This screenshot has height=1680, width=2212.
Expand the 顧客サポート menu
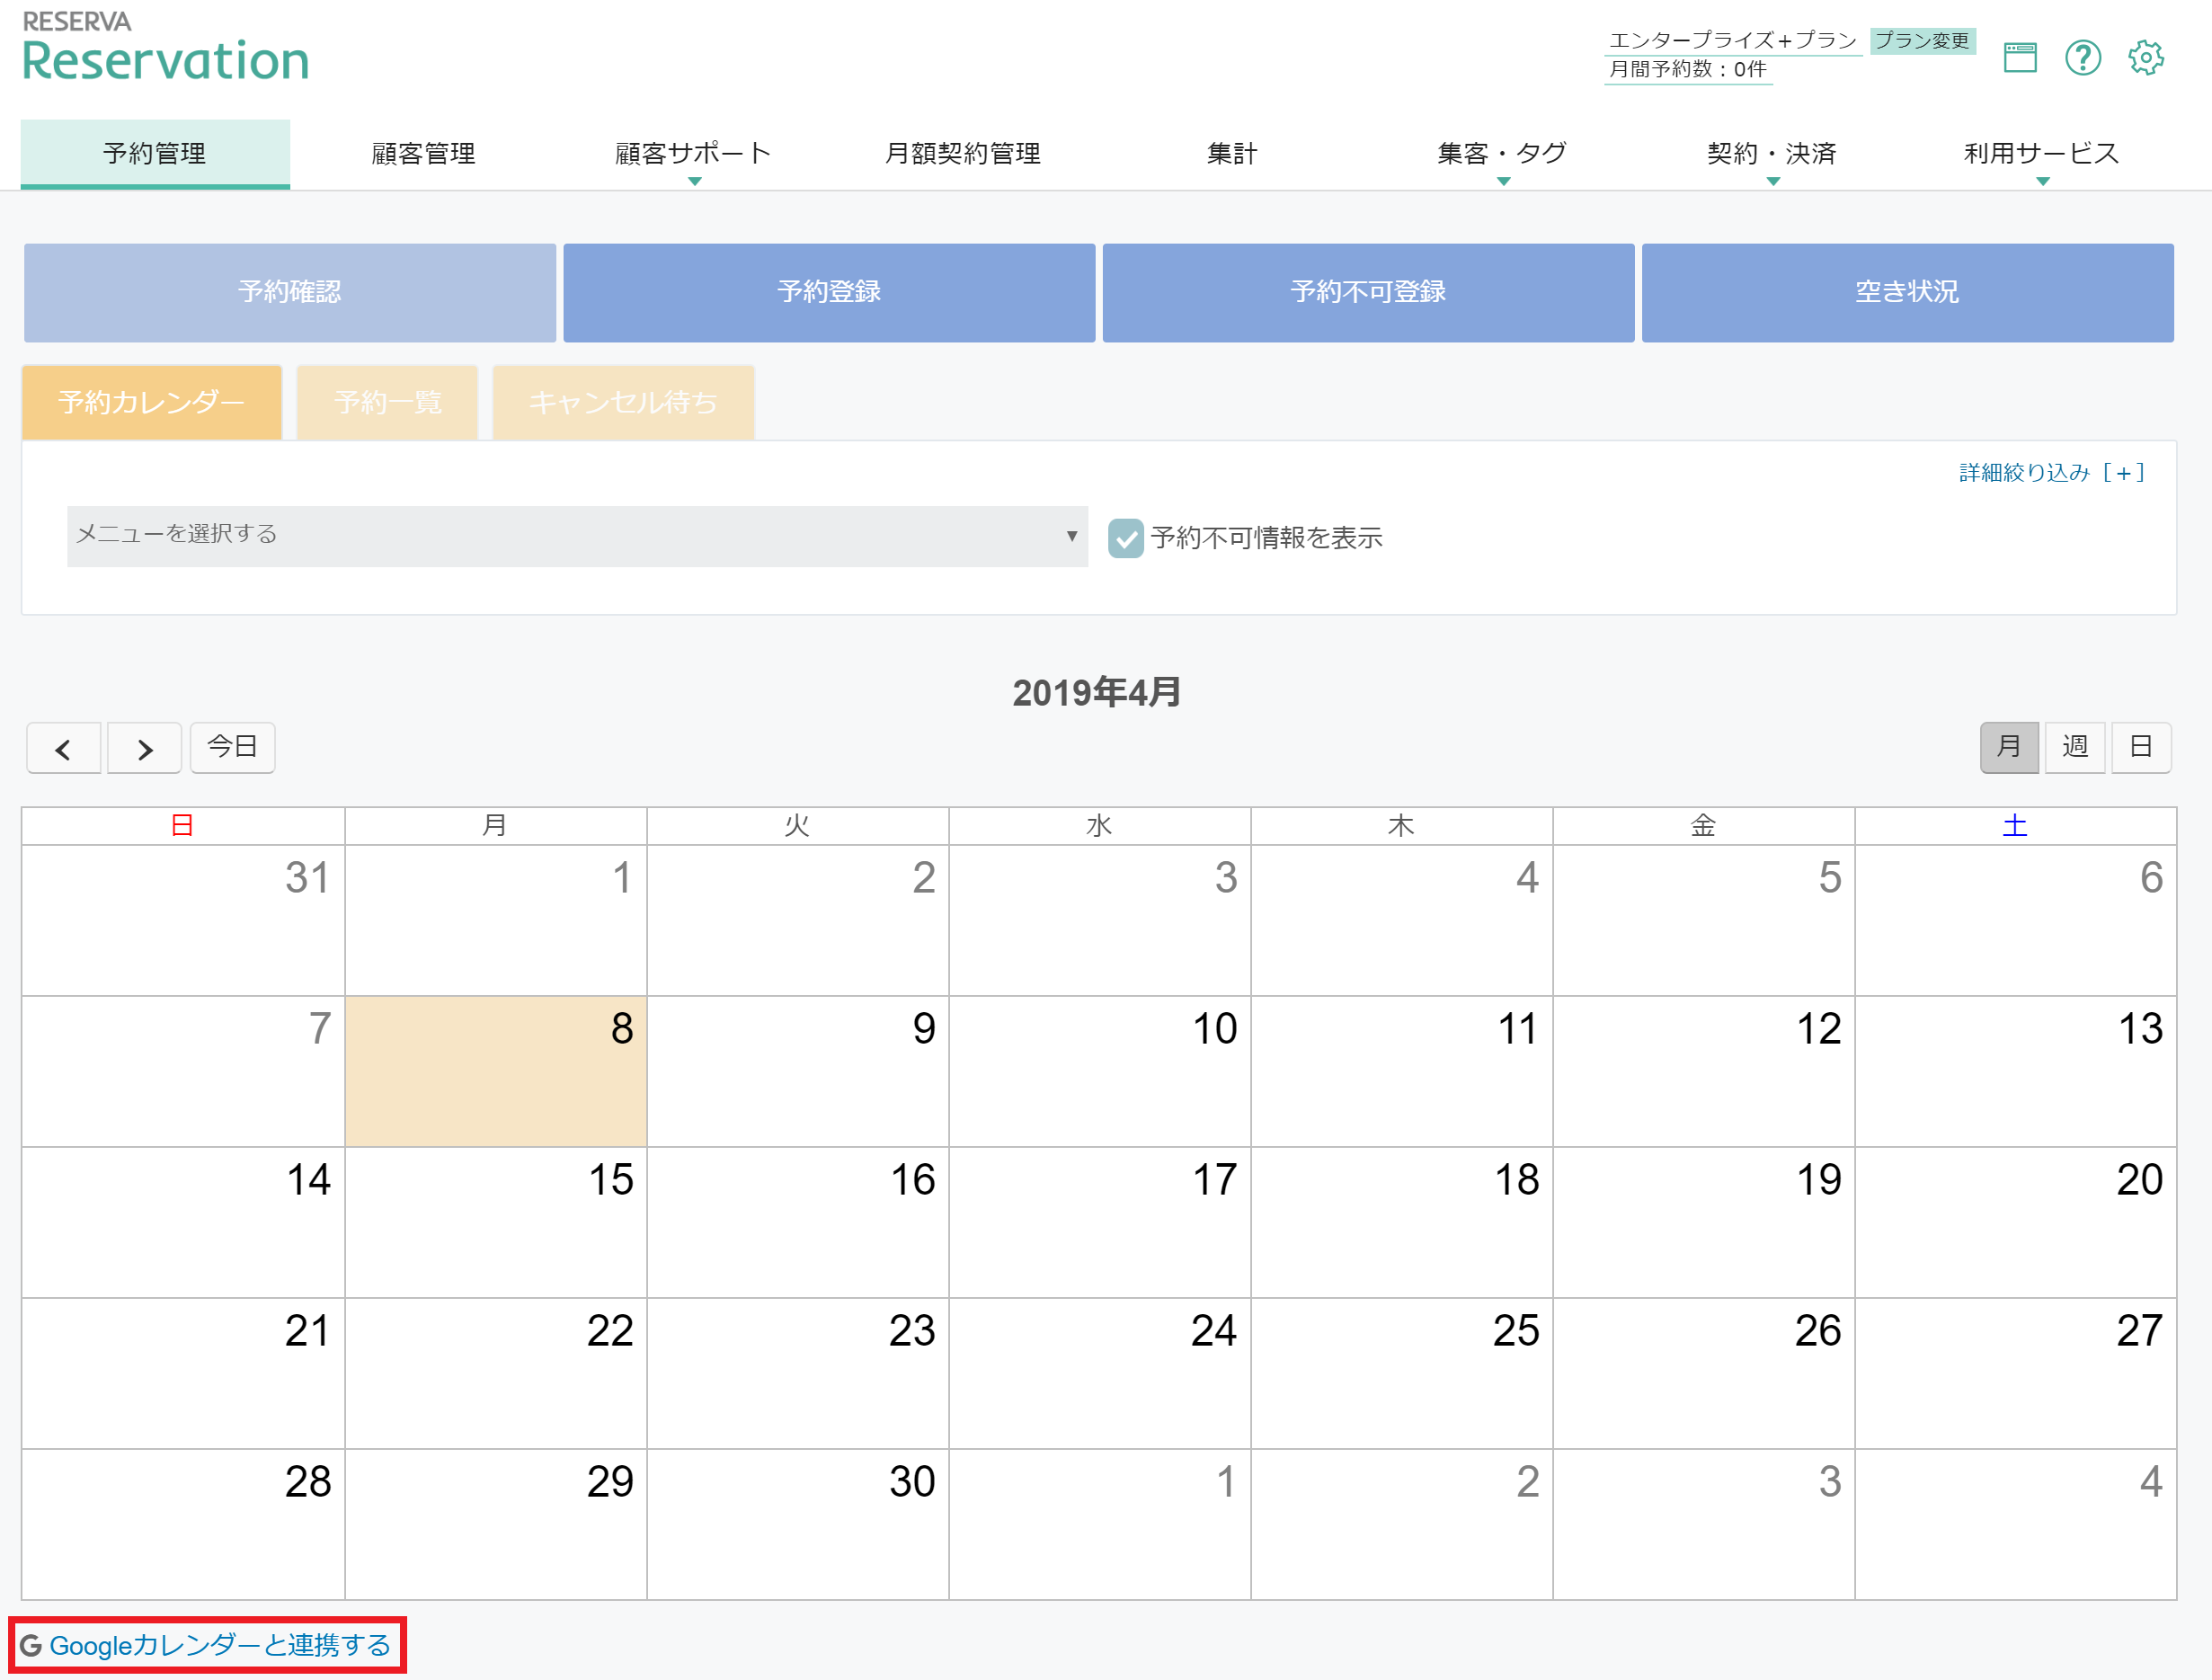tap(693, 154)
